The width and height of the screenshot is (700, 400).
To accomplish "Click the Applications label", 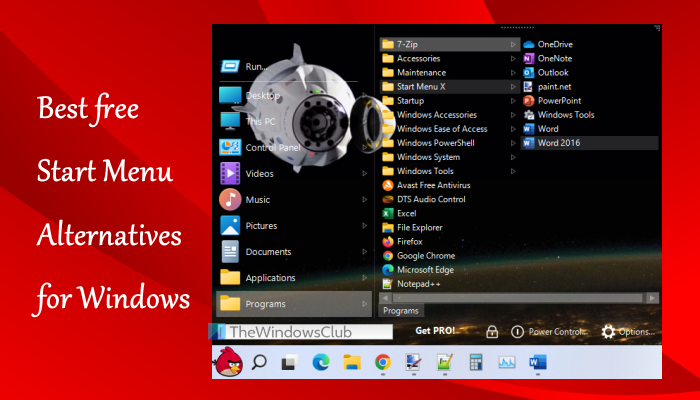I will 271,278.
